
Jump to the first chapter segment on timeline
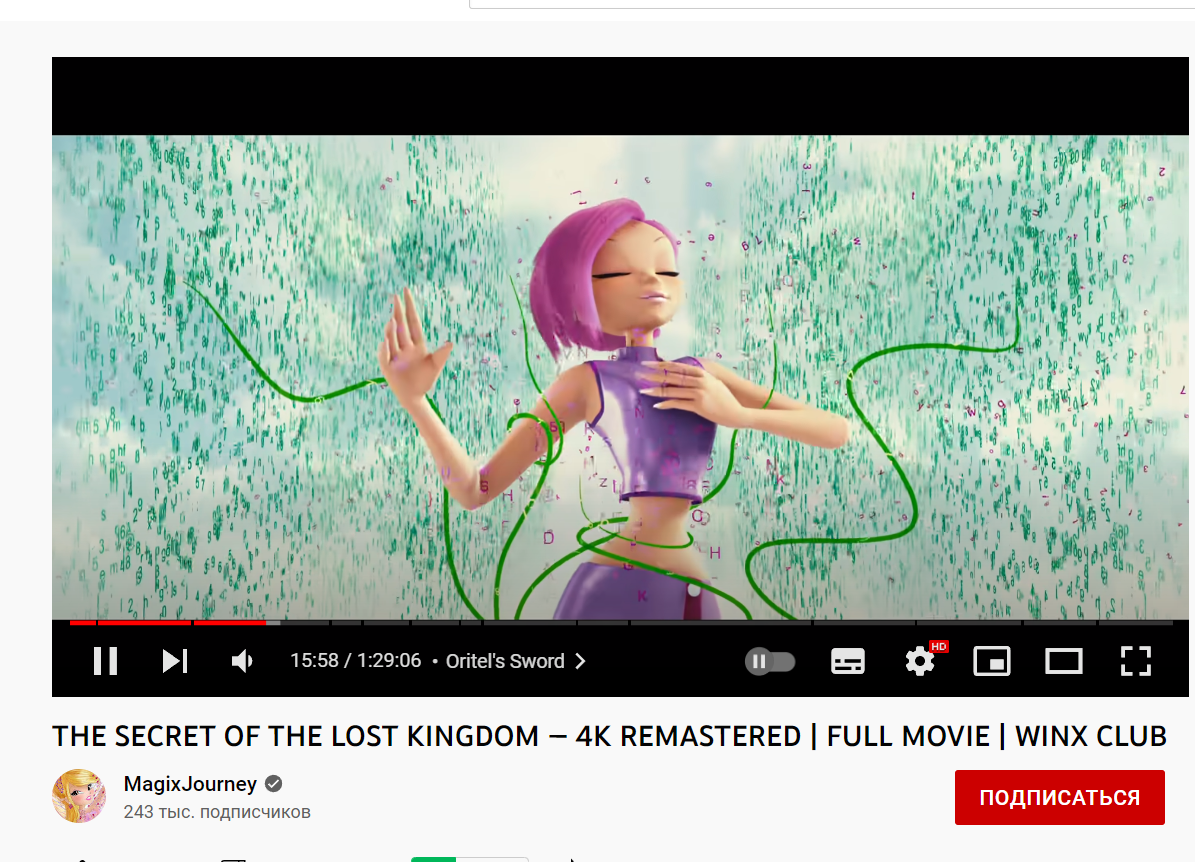82,623
